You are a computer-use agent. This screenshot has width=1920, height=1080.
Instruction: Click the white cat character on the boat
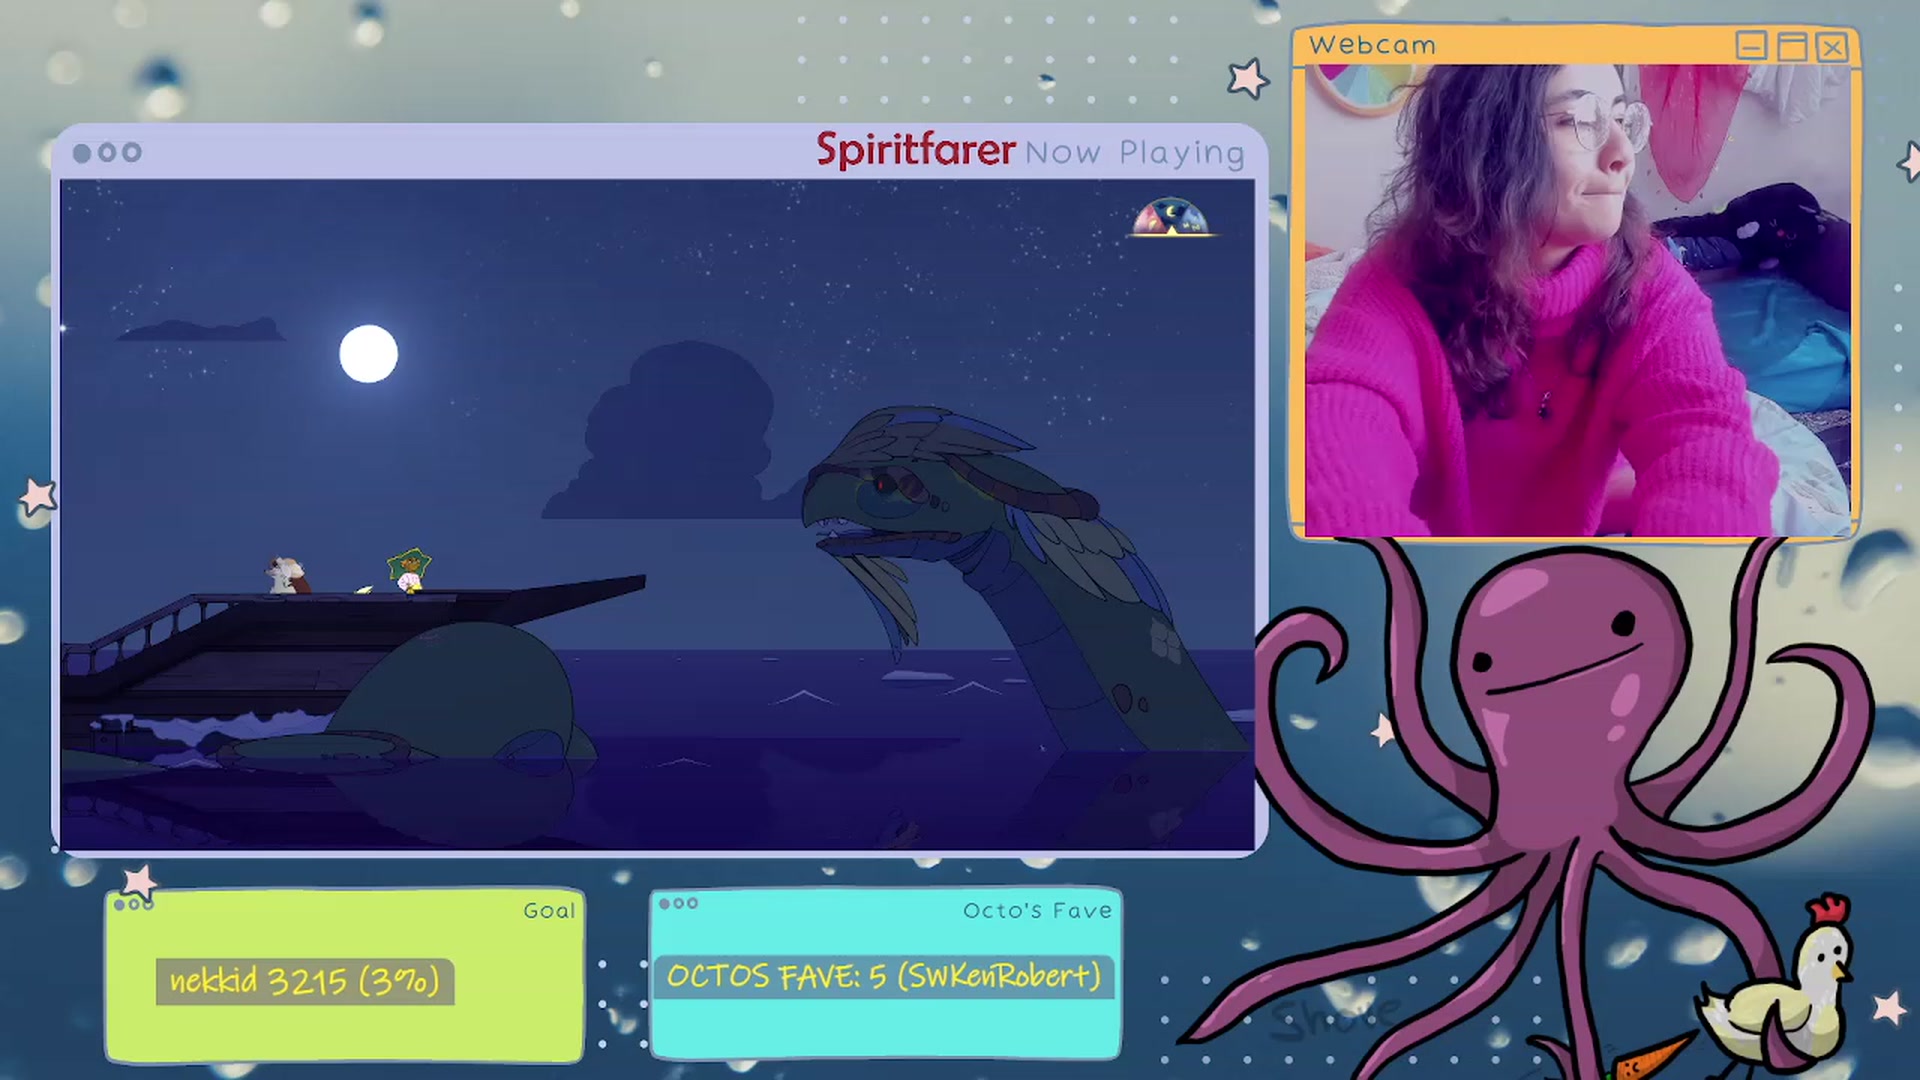(286, 575)
